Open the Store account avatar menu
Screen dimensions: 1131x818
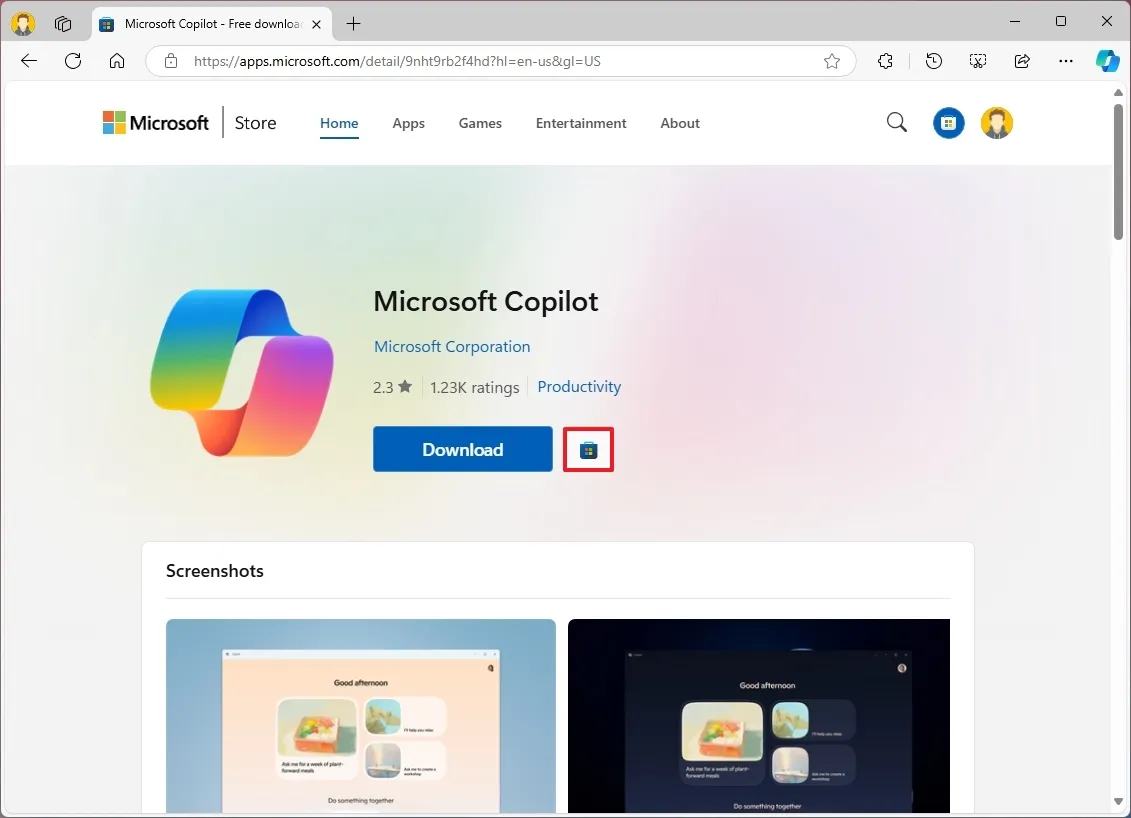[x=997, y=123]
